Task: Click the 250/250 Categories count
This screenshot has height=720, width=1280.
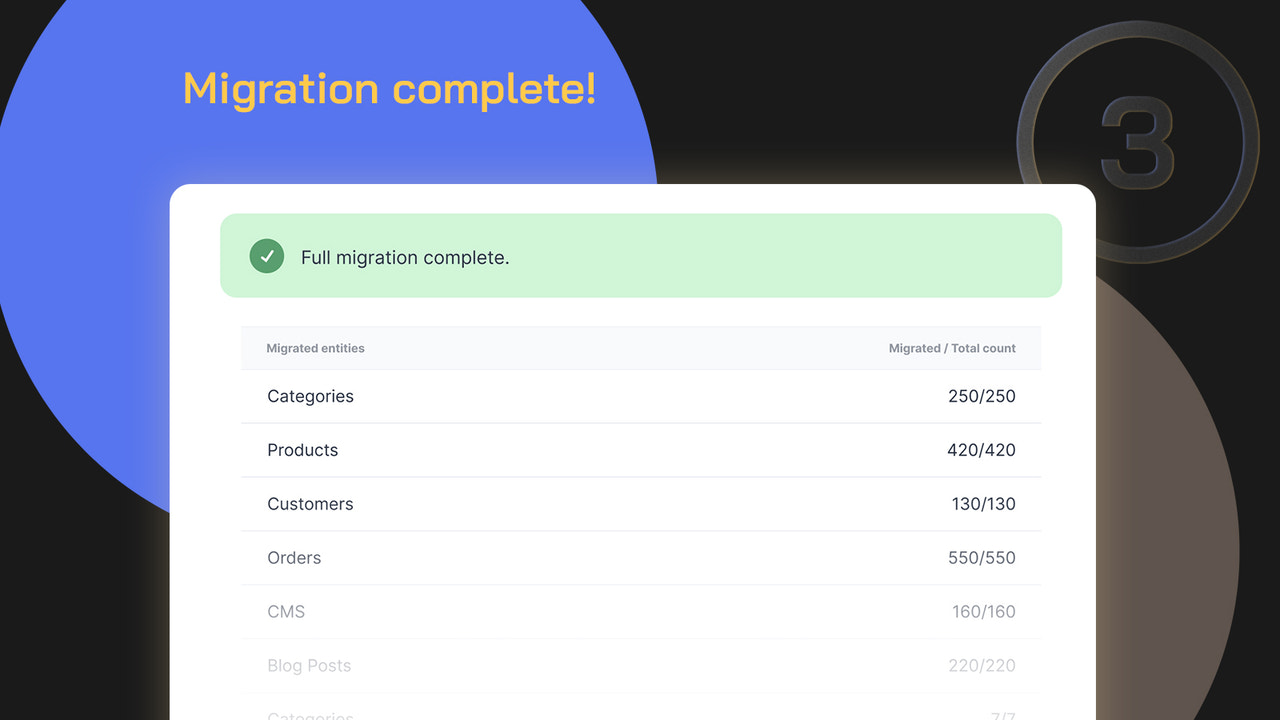Action: [983, 396]
